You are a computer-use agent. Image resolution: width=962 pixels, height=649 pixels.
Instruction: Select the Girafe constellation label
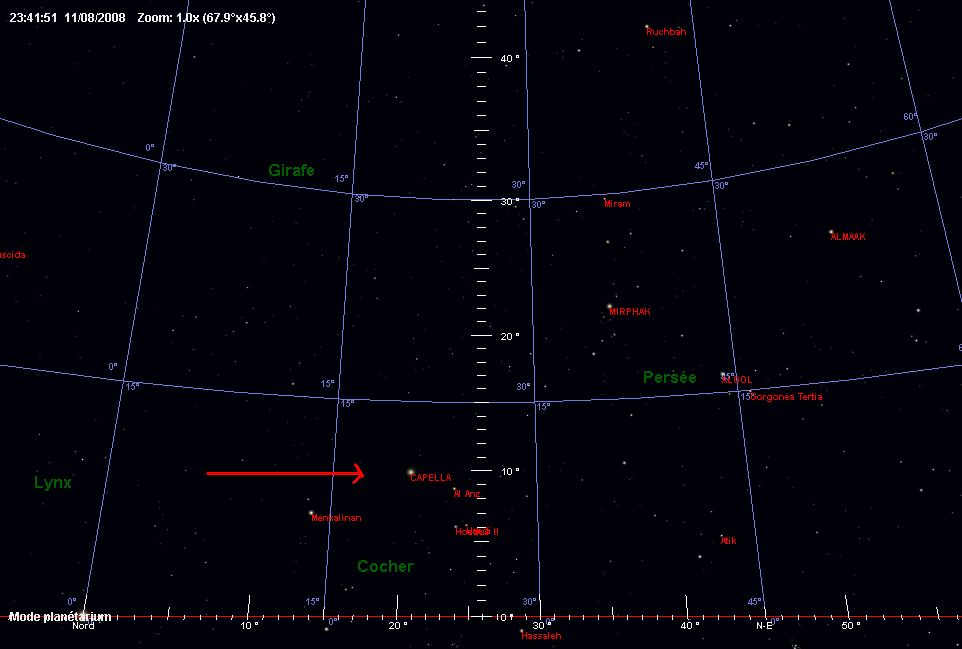tap(291, 171)
